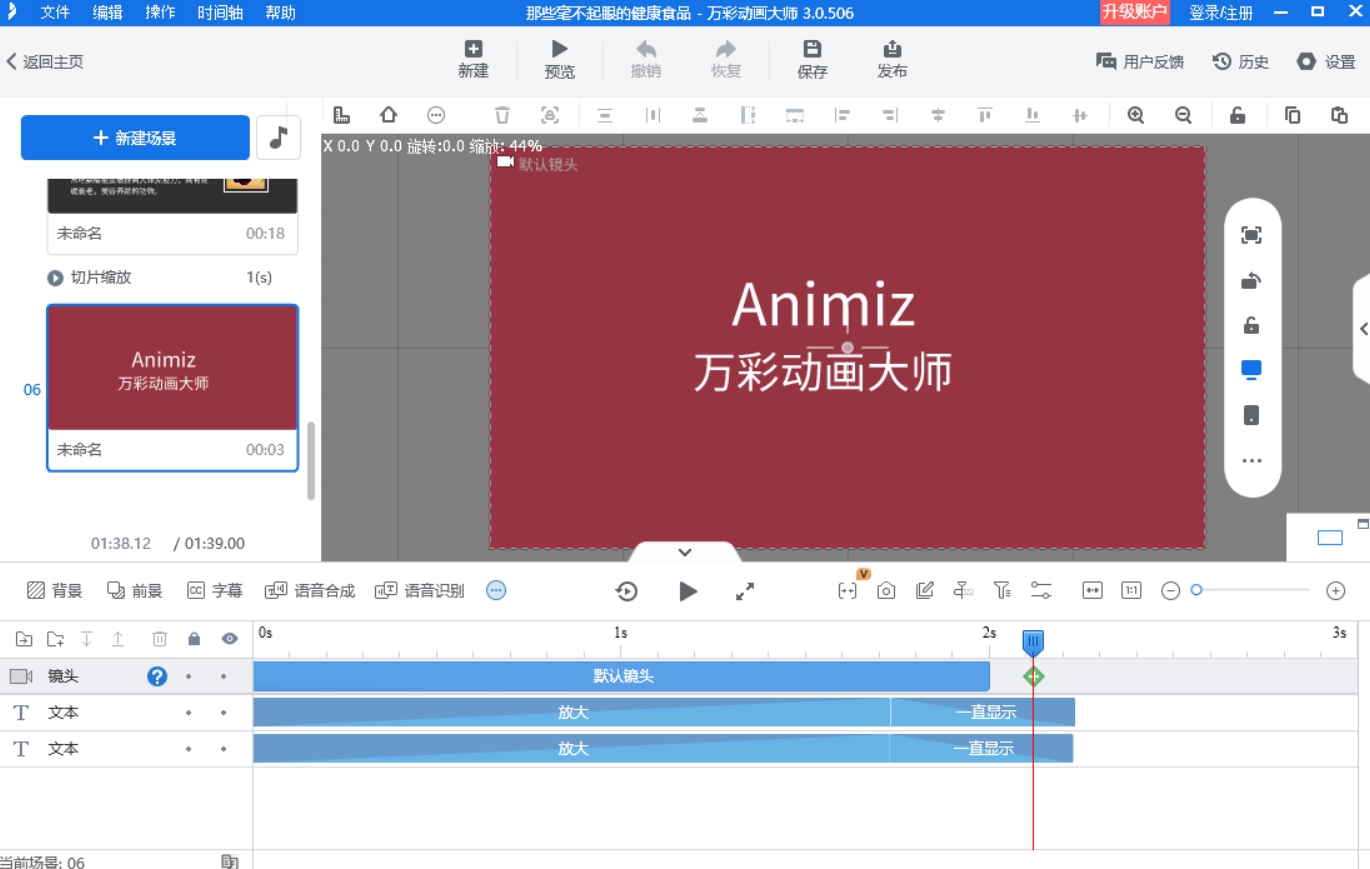Viewport: 1370px width, 869px height.
Task: Open 设置 settings
Action: pos(1326,62)
